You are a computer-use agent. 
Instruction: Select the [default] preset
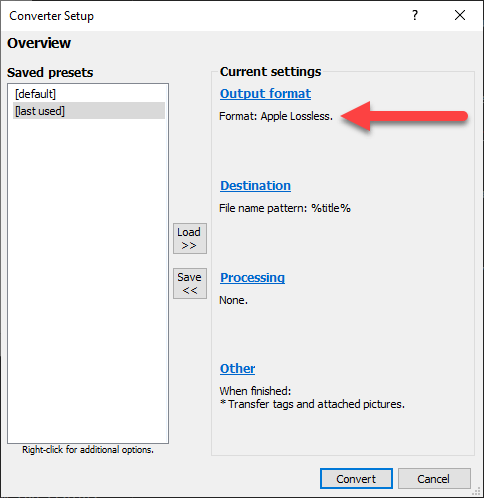[89, 94]
